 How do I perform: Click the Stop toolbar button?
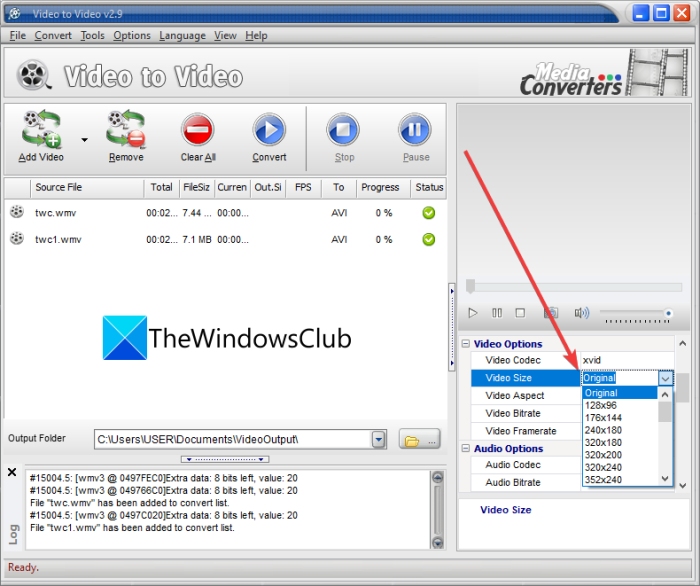(343, 137)
